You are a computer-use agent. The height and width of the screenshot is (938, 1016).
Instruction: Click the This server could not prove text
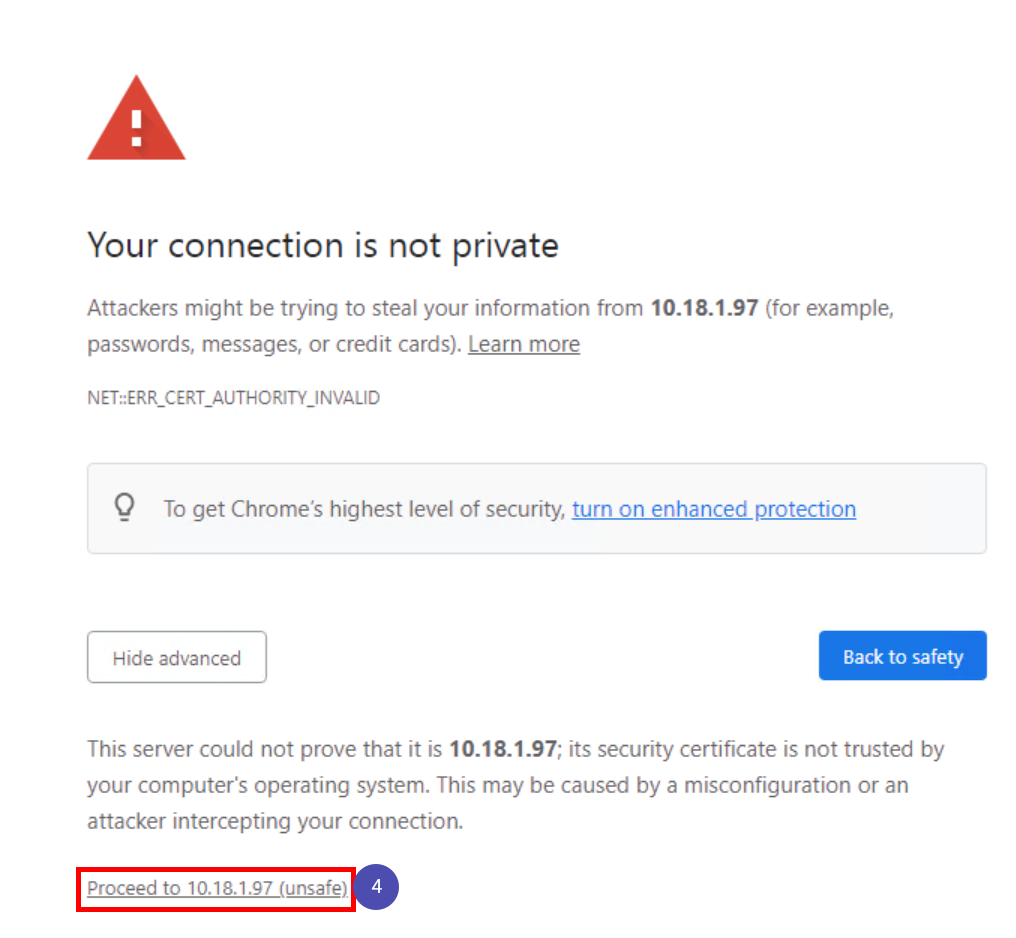click(264, 749)
